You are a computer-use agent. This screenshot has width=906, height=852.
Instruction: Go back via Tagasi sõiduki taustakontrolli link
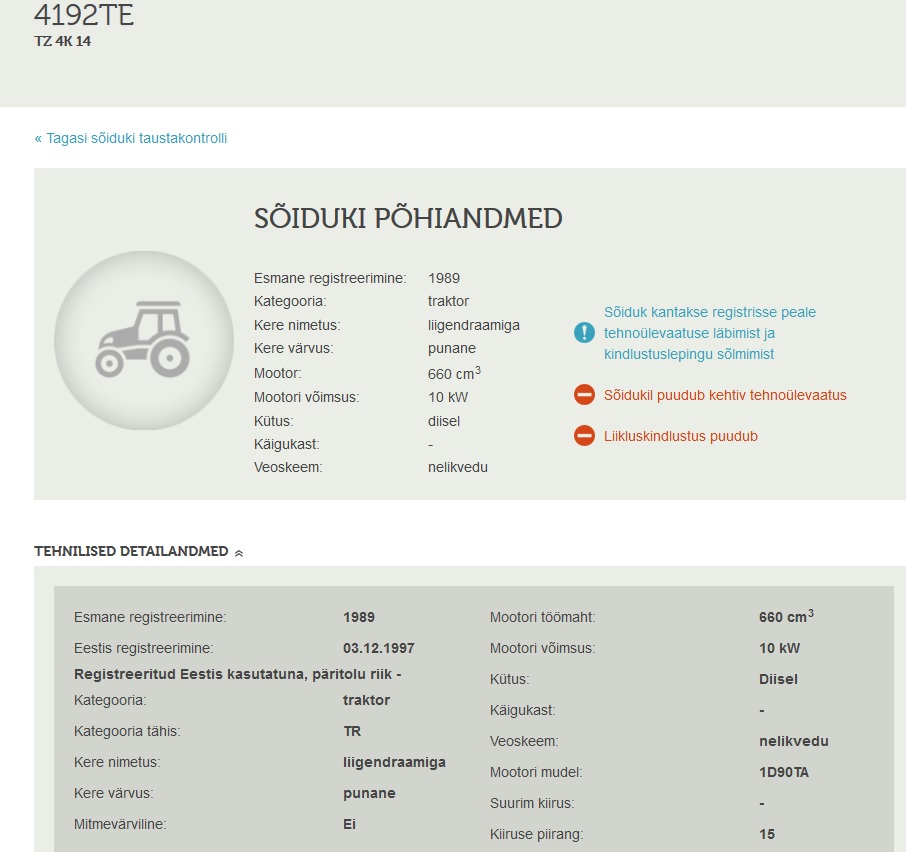pos(131,138)
